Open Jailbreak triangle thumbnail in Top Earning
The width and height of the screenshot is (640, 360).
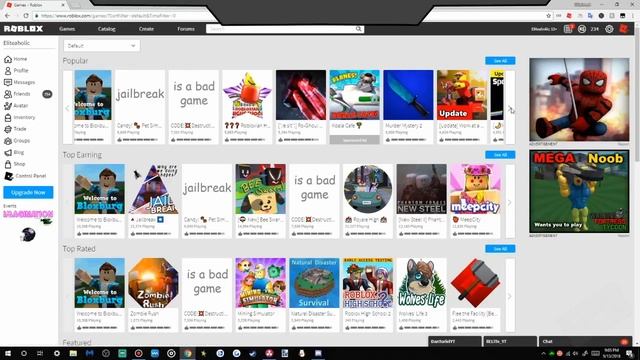(x=153, y=189)
